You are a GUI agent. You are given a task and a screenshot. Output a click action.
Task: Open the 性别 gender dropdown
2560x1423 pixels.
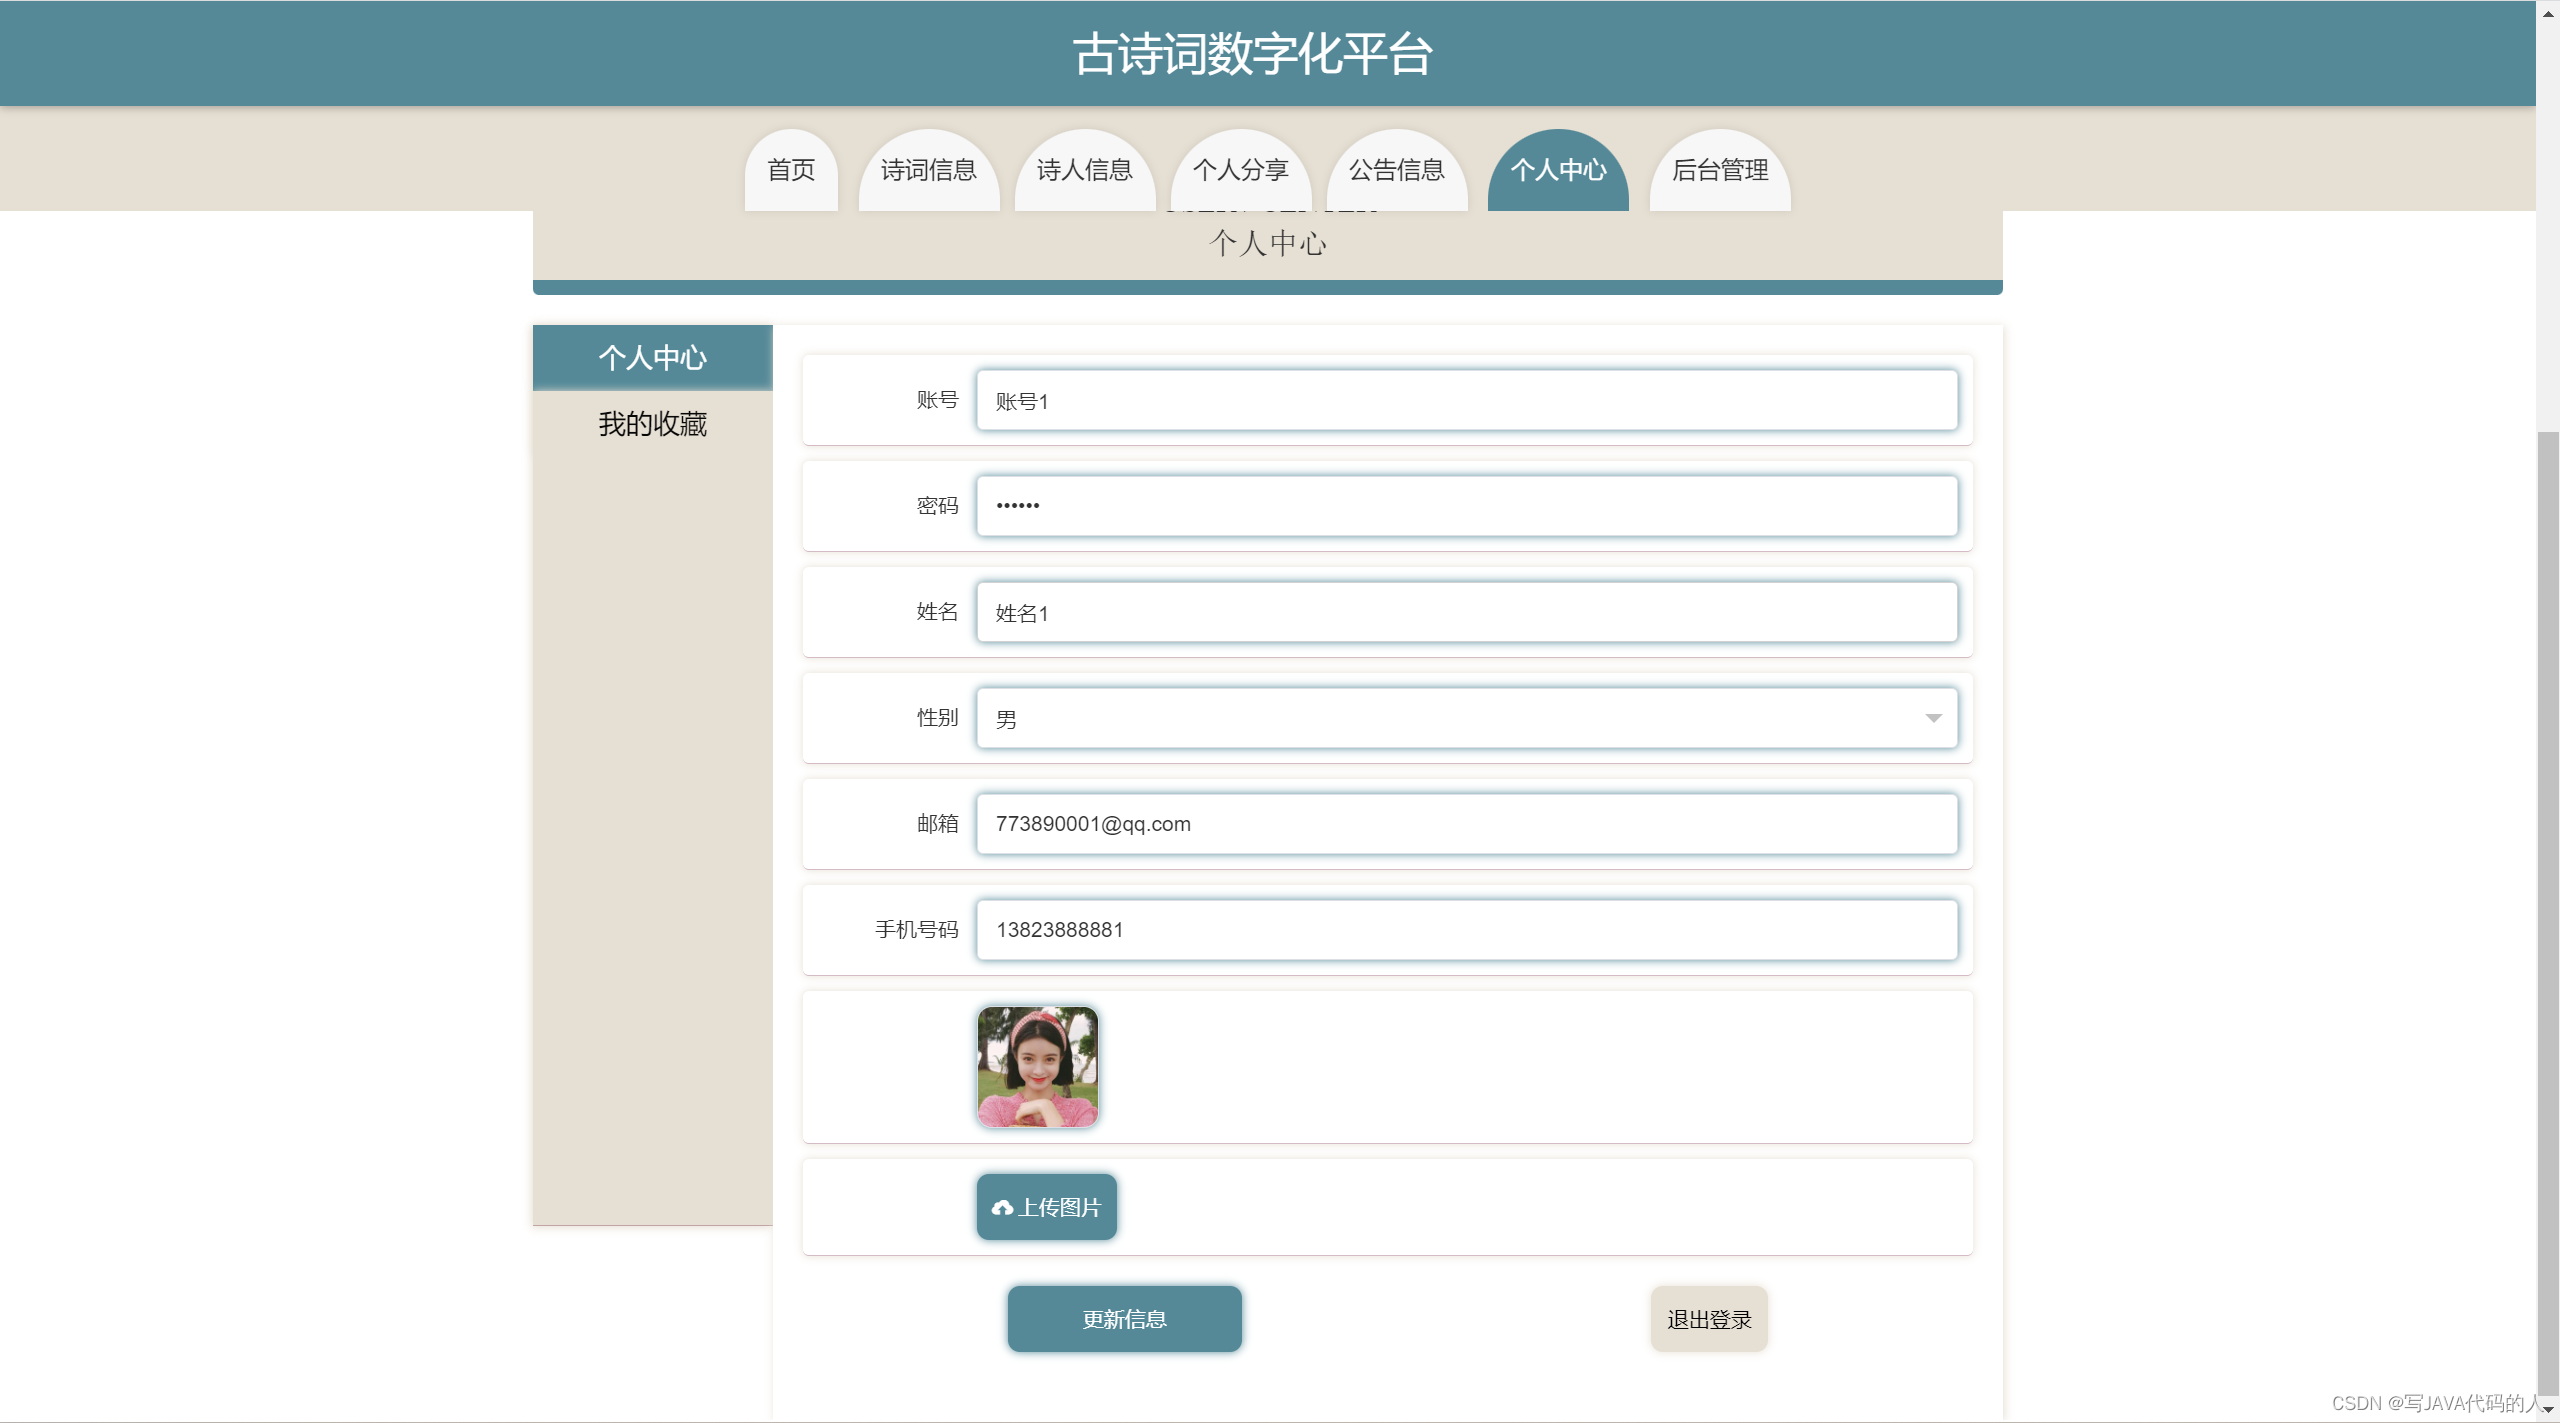[1466, 717]
